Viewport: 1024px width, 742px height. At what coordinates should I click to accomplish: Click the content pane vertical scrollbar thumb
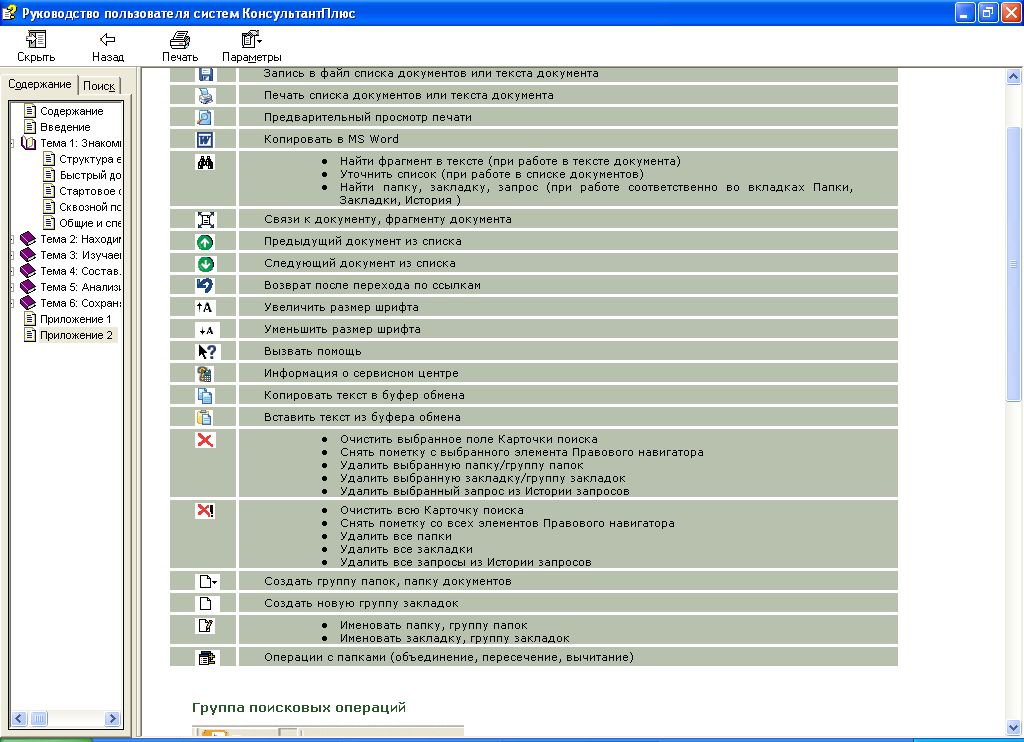coord(1014,264)
